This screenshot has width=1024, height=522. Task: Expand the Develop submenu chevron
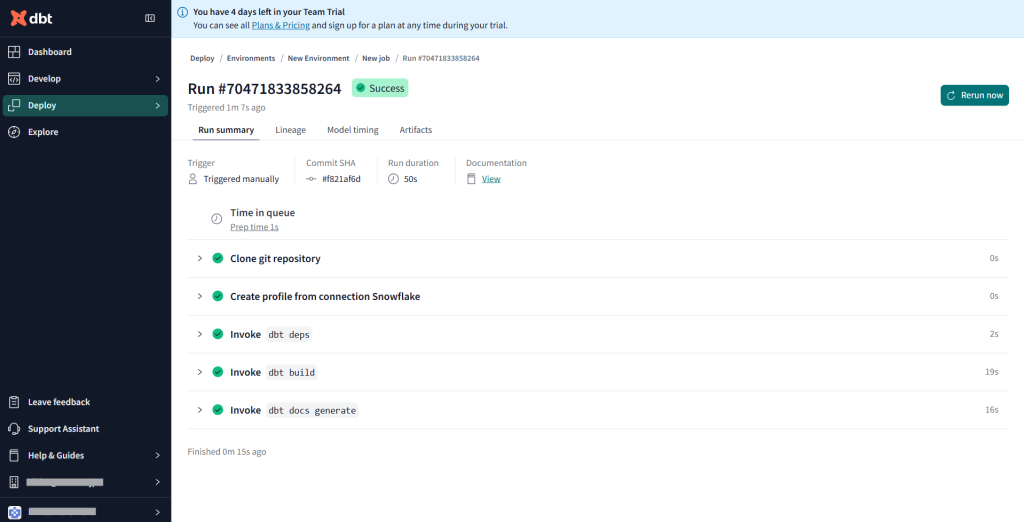[x=157, y=78]
